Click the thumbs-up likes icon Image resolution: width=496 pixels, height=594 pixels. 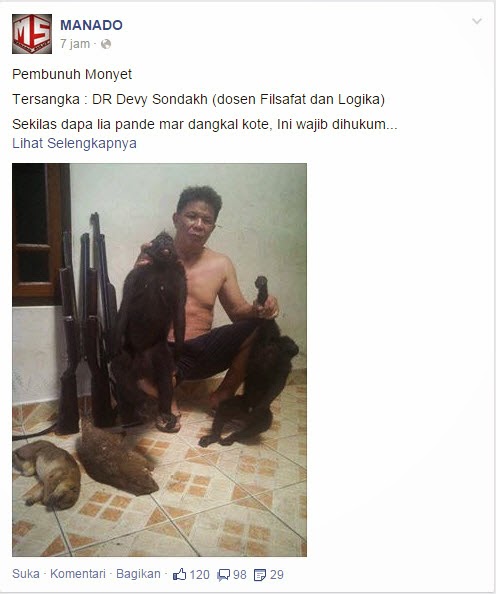click(x=179, y=574)
